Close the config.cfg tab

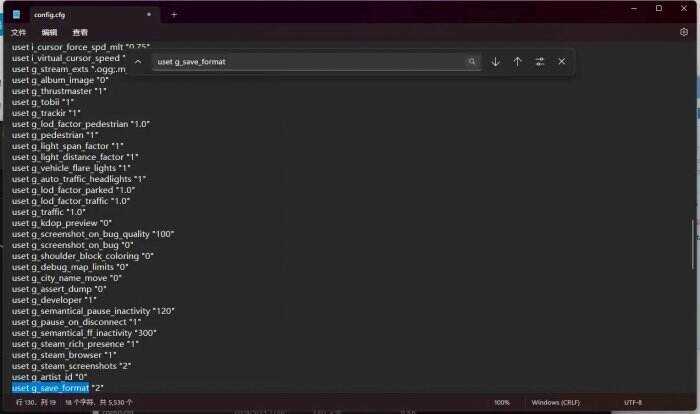click(149, 14)
